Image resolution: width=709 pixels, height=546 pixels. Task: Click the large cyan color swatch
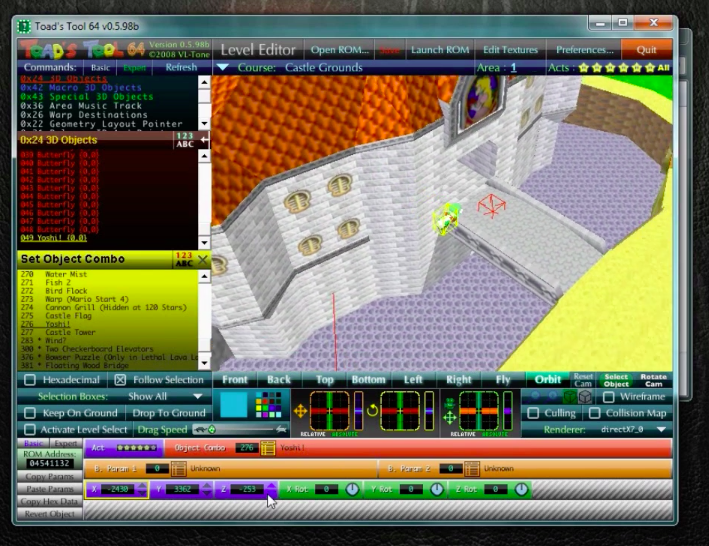(234, 404)
